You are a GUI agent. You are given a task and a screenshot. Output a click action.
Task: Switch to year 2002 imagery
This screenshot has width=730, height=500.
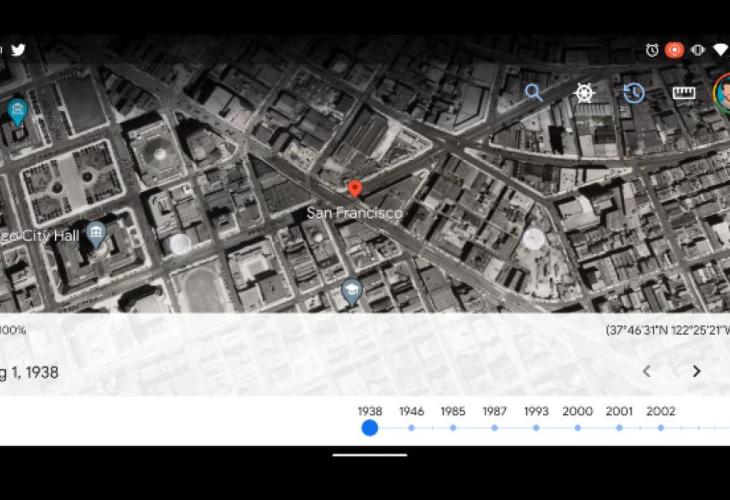coord(661,427)
